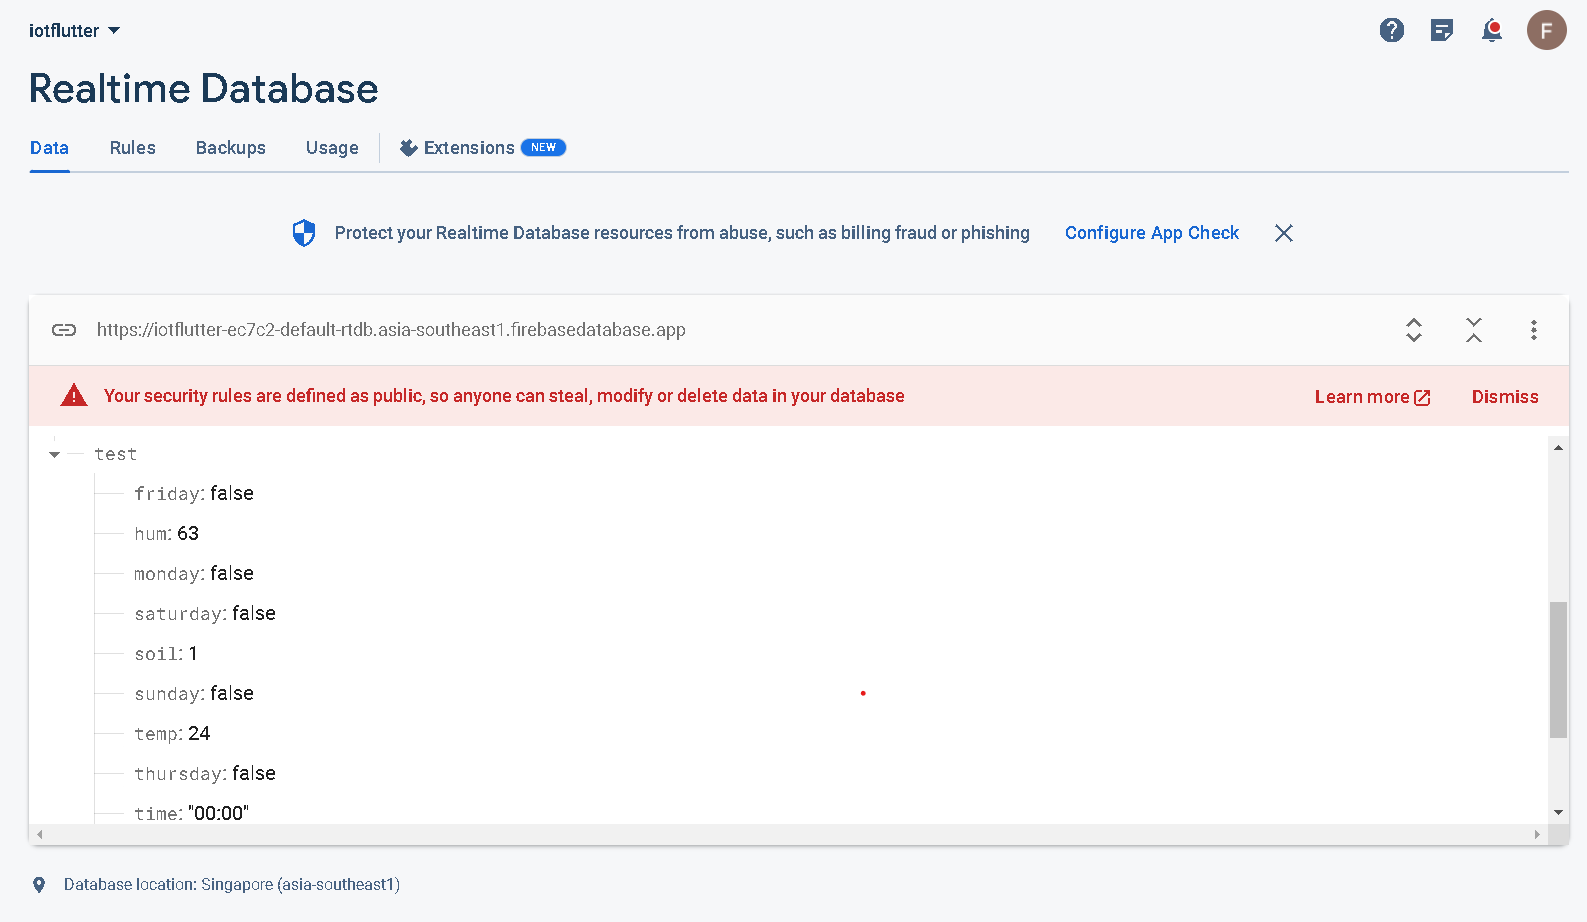Open the user account avatar
The image size is (1587, 922).
pyautogui.click(x=1546, y=31)
